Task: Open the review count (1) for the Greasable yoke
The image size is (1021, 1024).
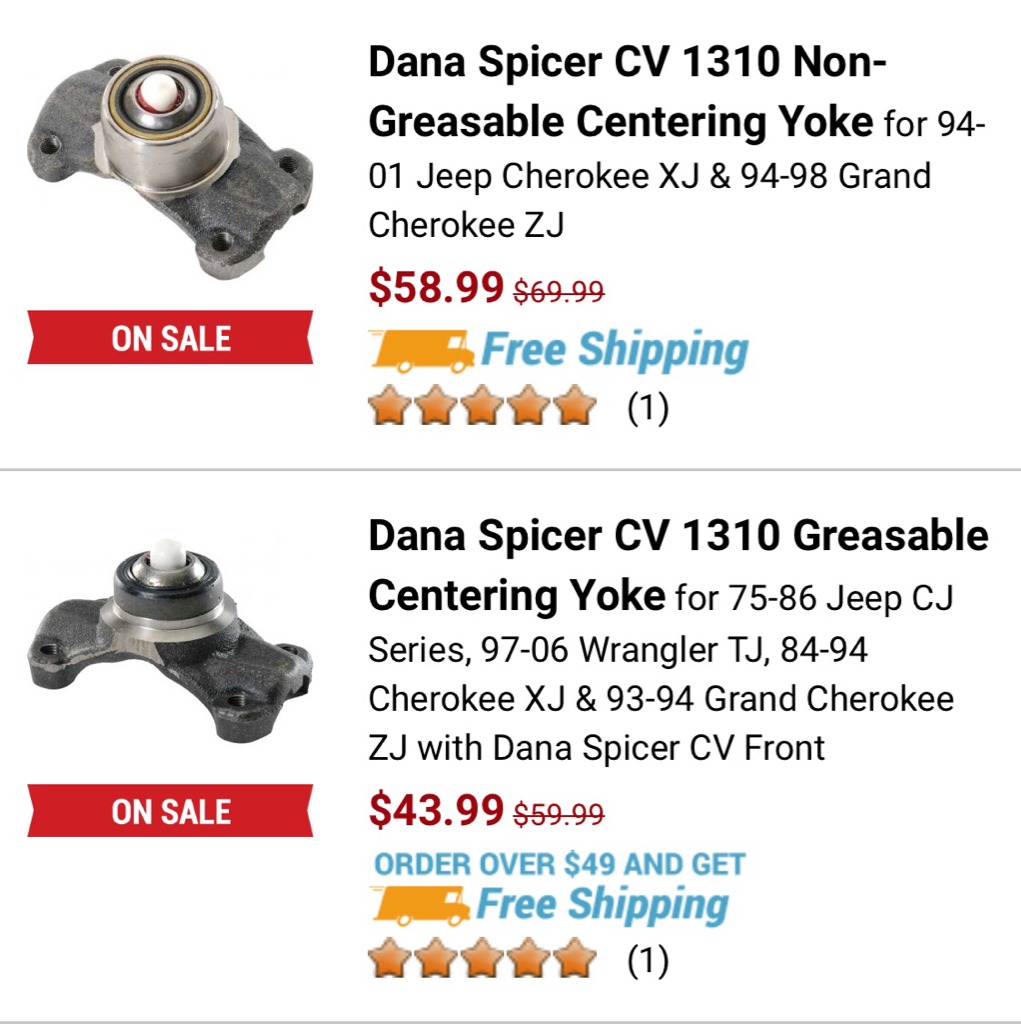Action: tap(647, 962)
